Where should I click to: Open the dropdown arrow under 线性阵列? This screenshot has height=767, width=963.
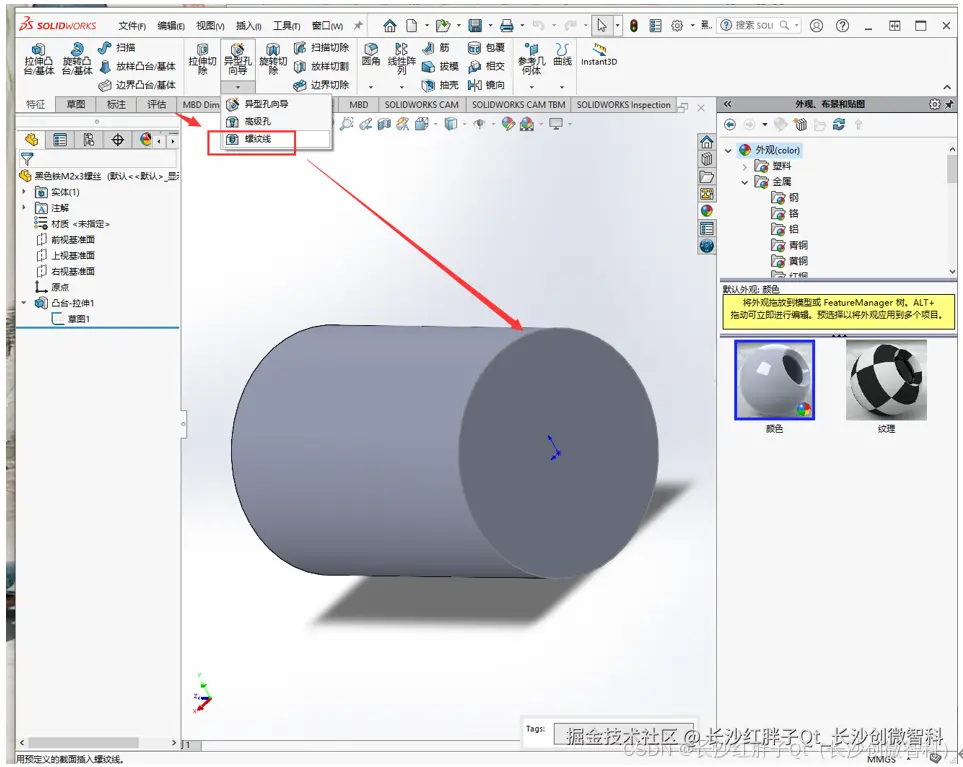pyautogui.click(x=402, y=87)
